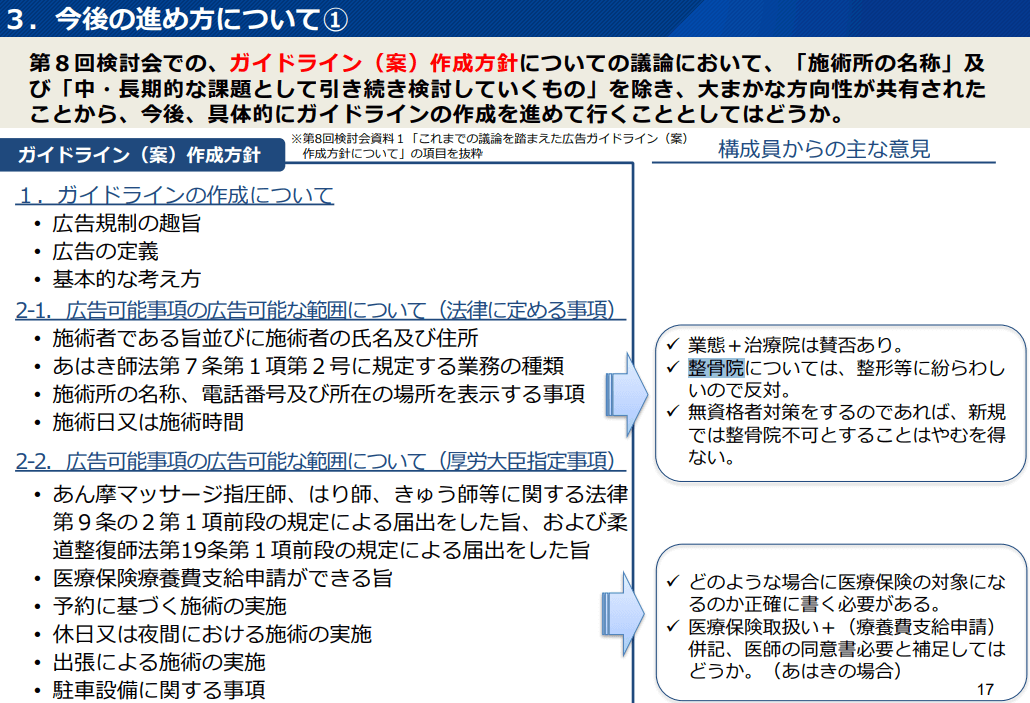Click the 構成員からの主な意見 header
This screenshot has width=1030, height=703.
[x=823, y=149]
